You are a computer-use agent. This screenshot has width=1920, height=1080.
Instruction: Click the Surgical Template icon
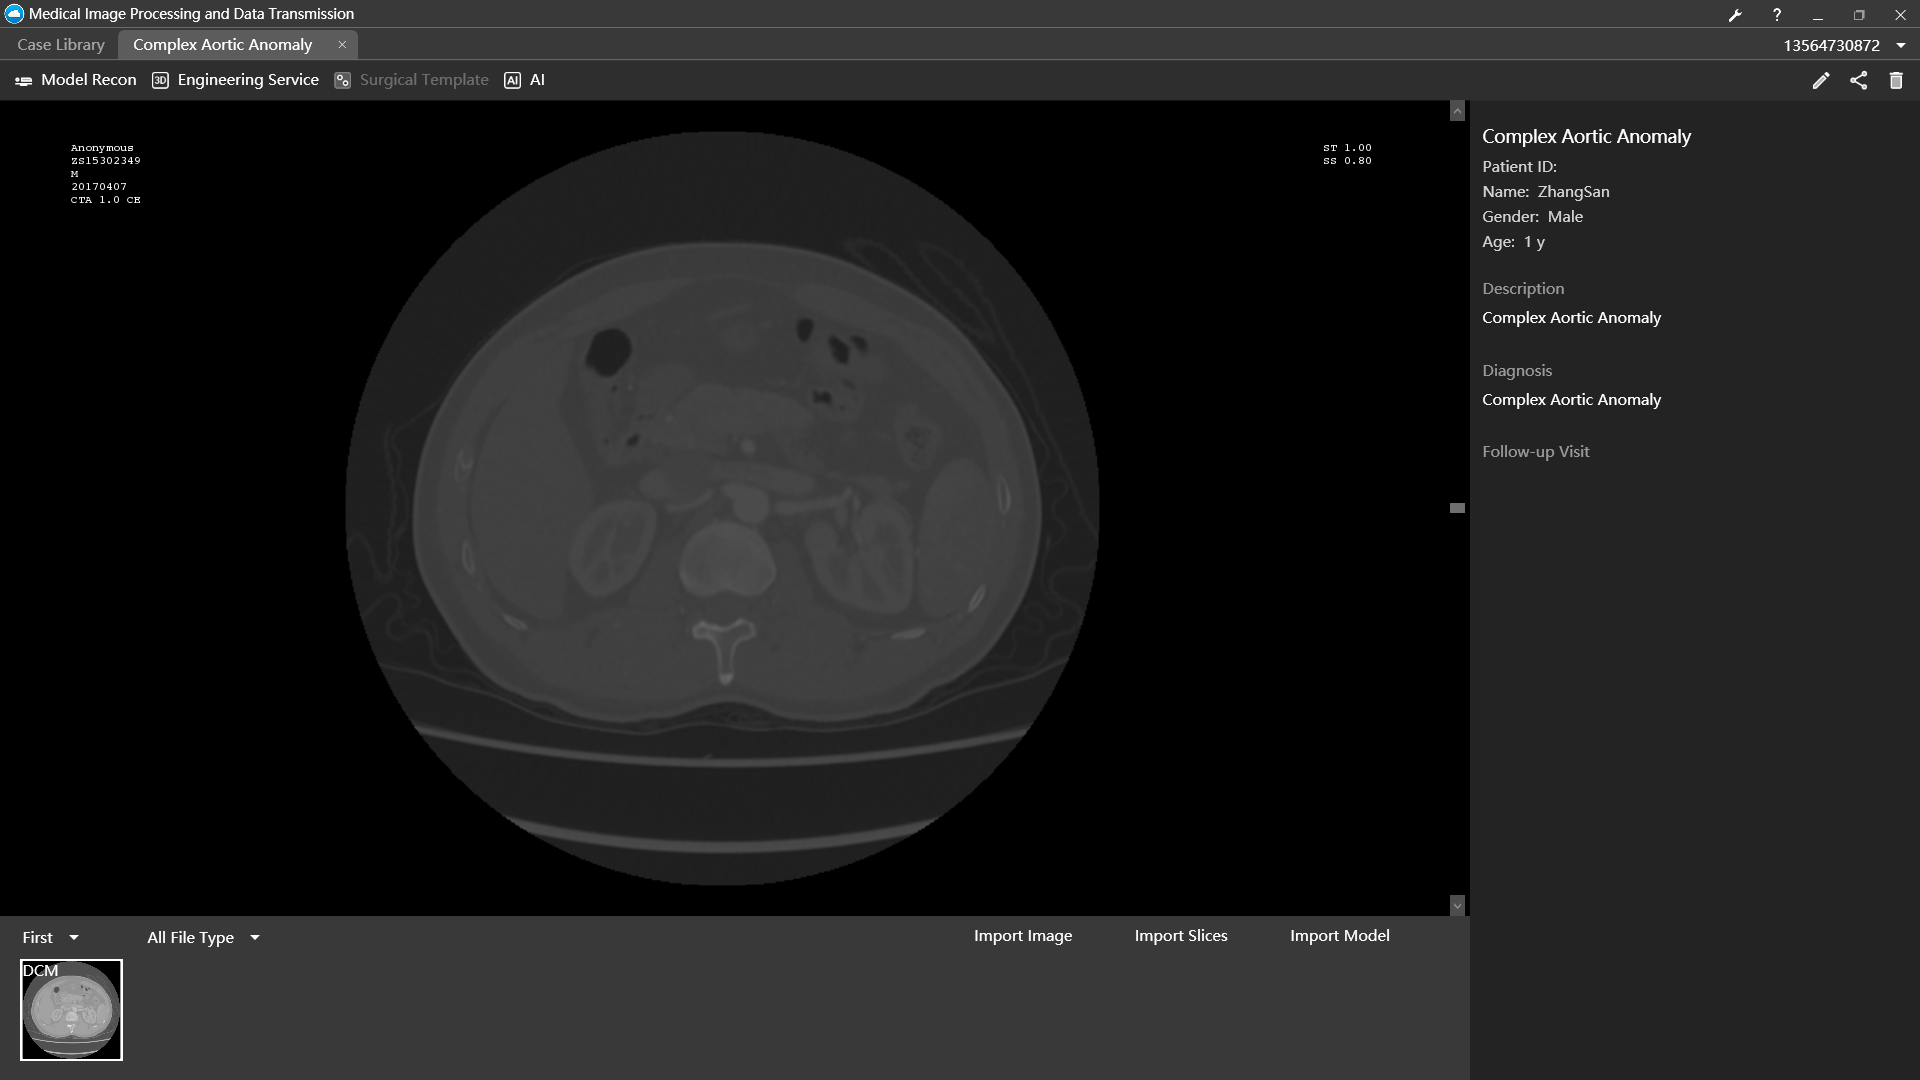click(343, 81)
